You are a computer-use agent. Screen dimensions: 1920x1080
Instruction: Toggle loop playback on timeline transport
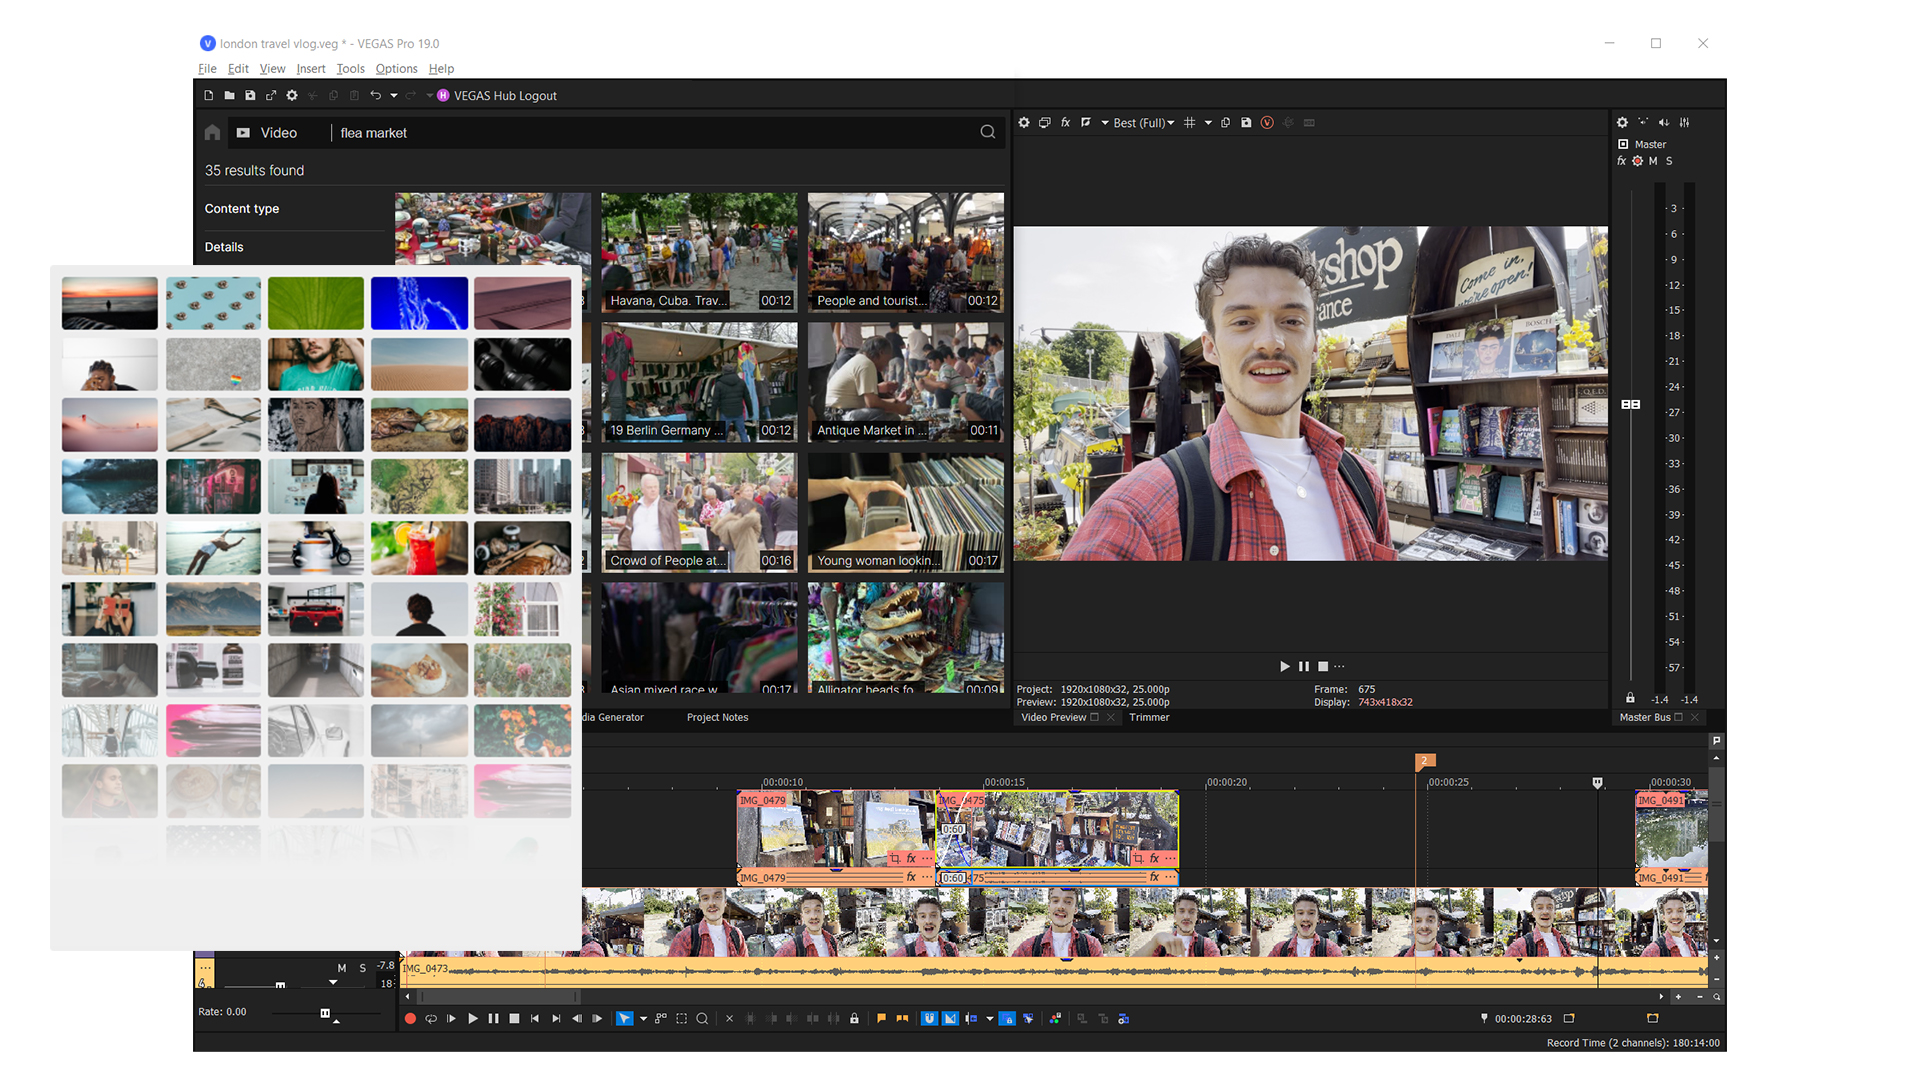431,1019
